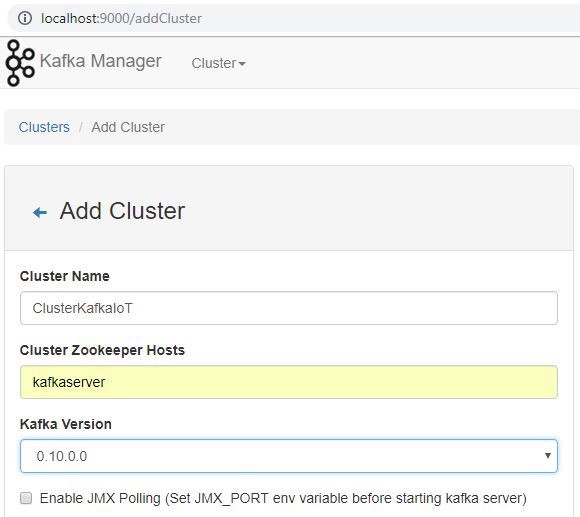
Task: Click the Enable JMX Polling label text
Action: 283,498
